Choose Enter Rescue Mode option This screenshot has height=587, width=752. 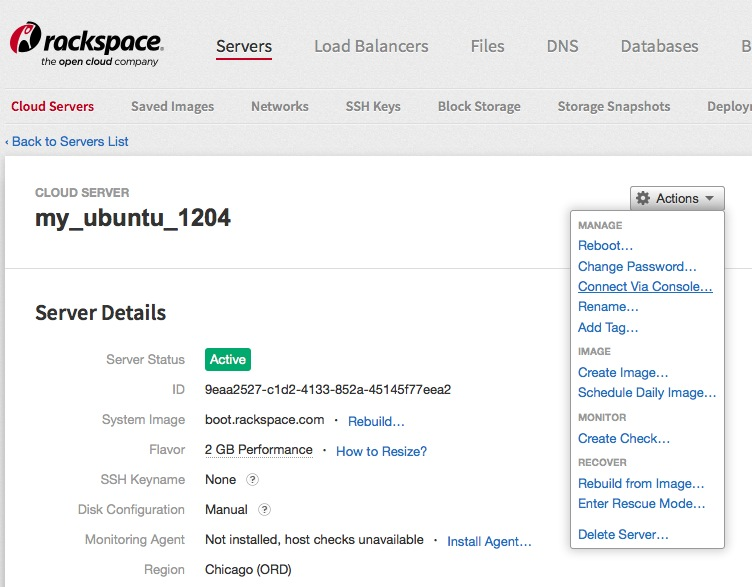click(x=641, y=504)
